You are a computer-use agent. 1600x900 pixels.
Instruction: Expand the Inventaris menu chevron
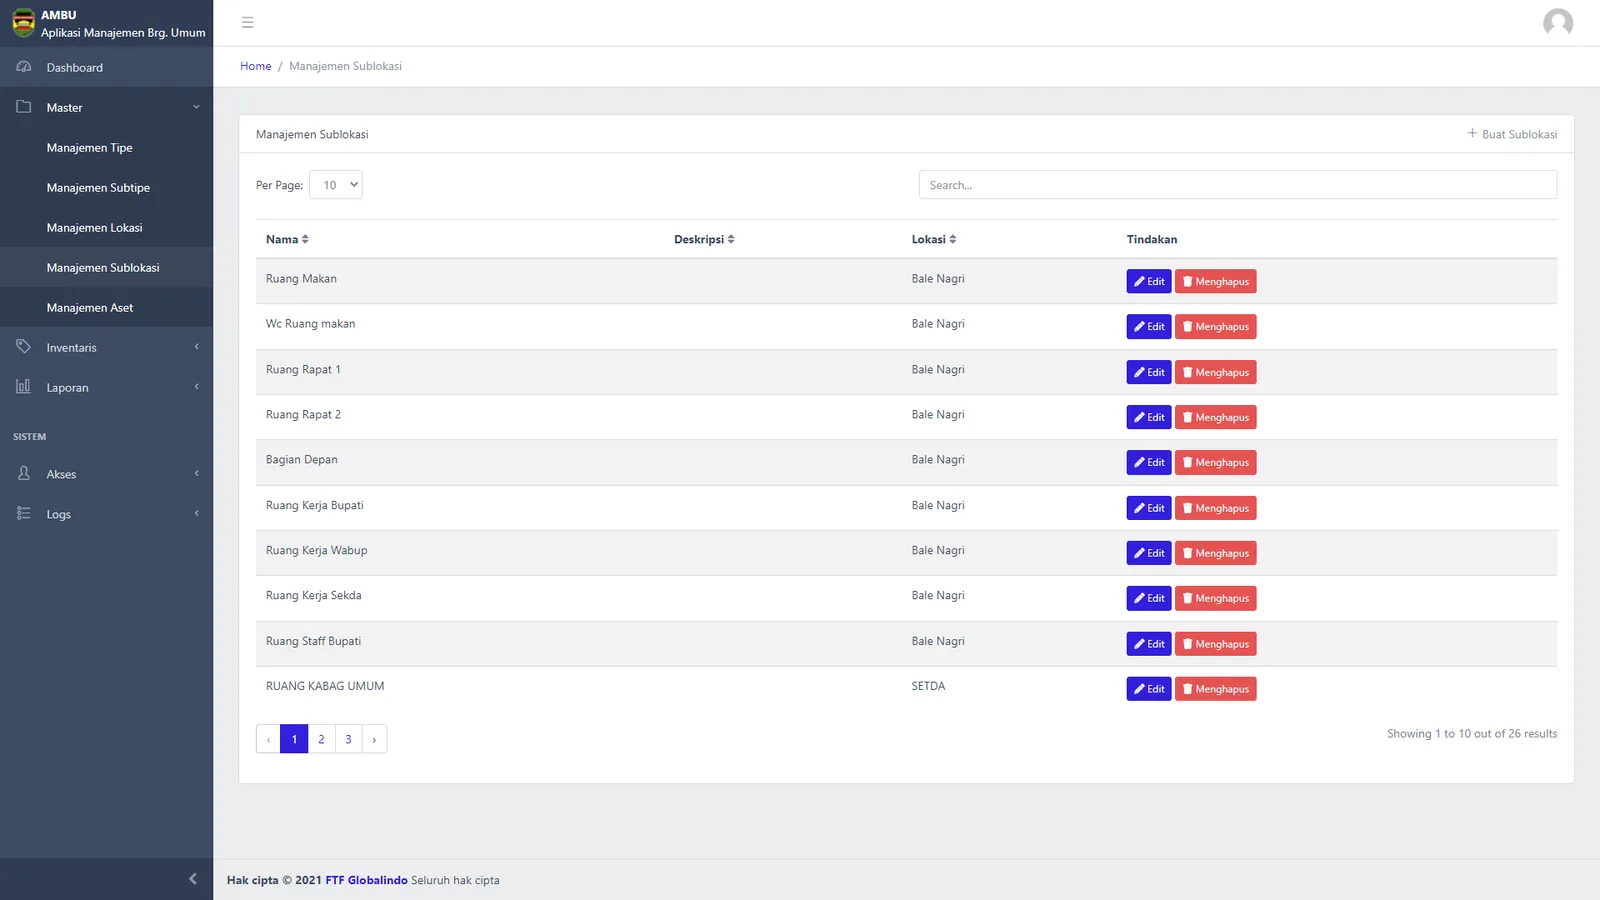196,347
